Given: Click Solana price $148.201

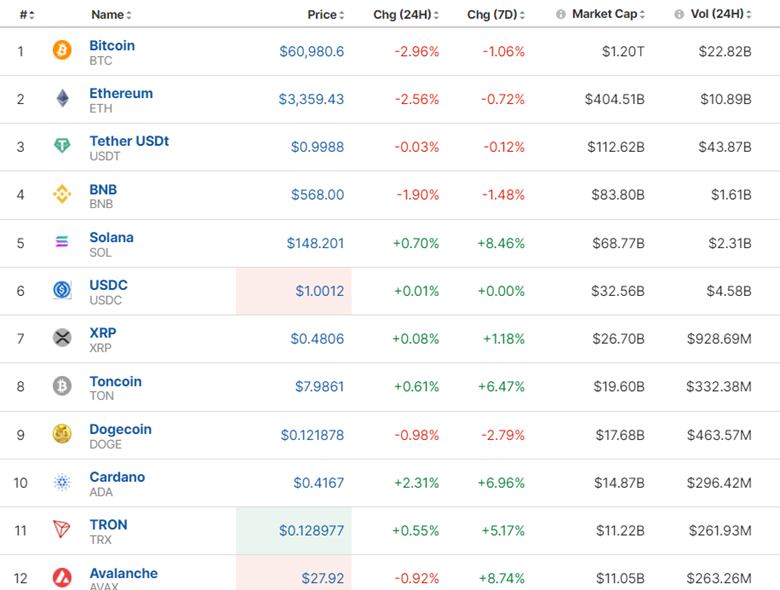Looking at the screenshot, I should 315,243.
